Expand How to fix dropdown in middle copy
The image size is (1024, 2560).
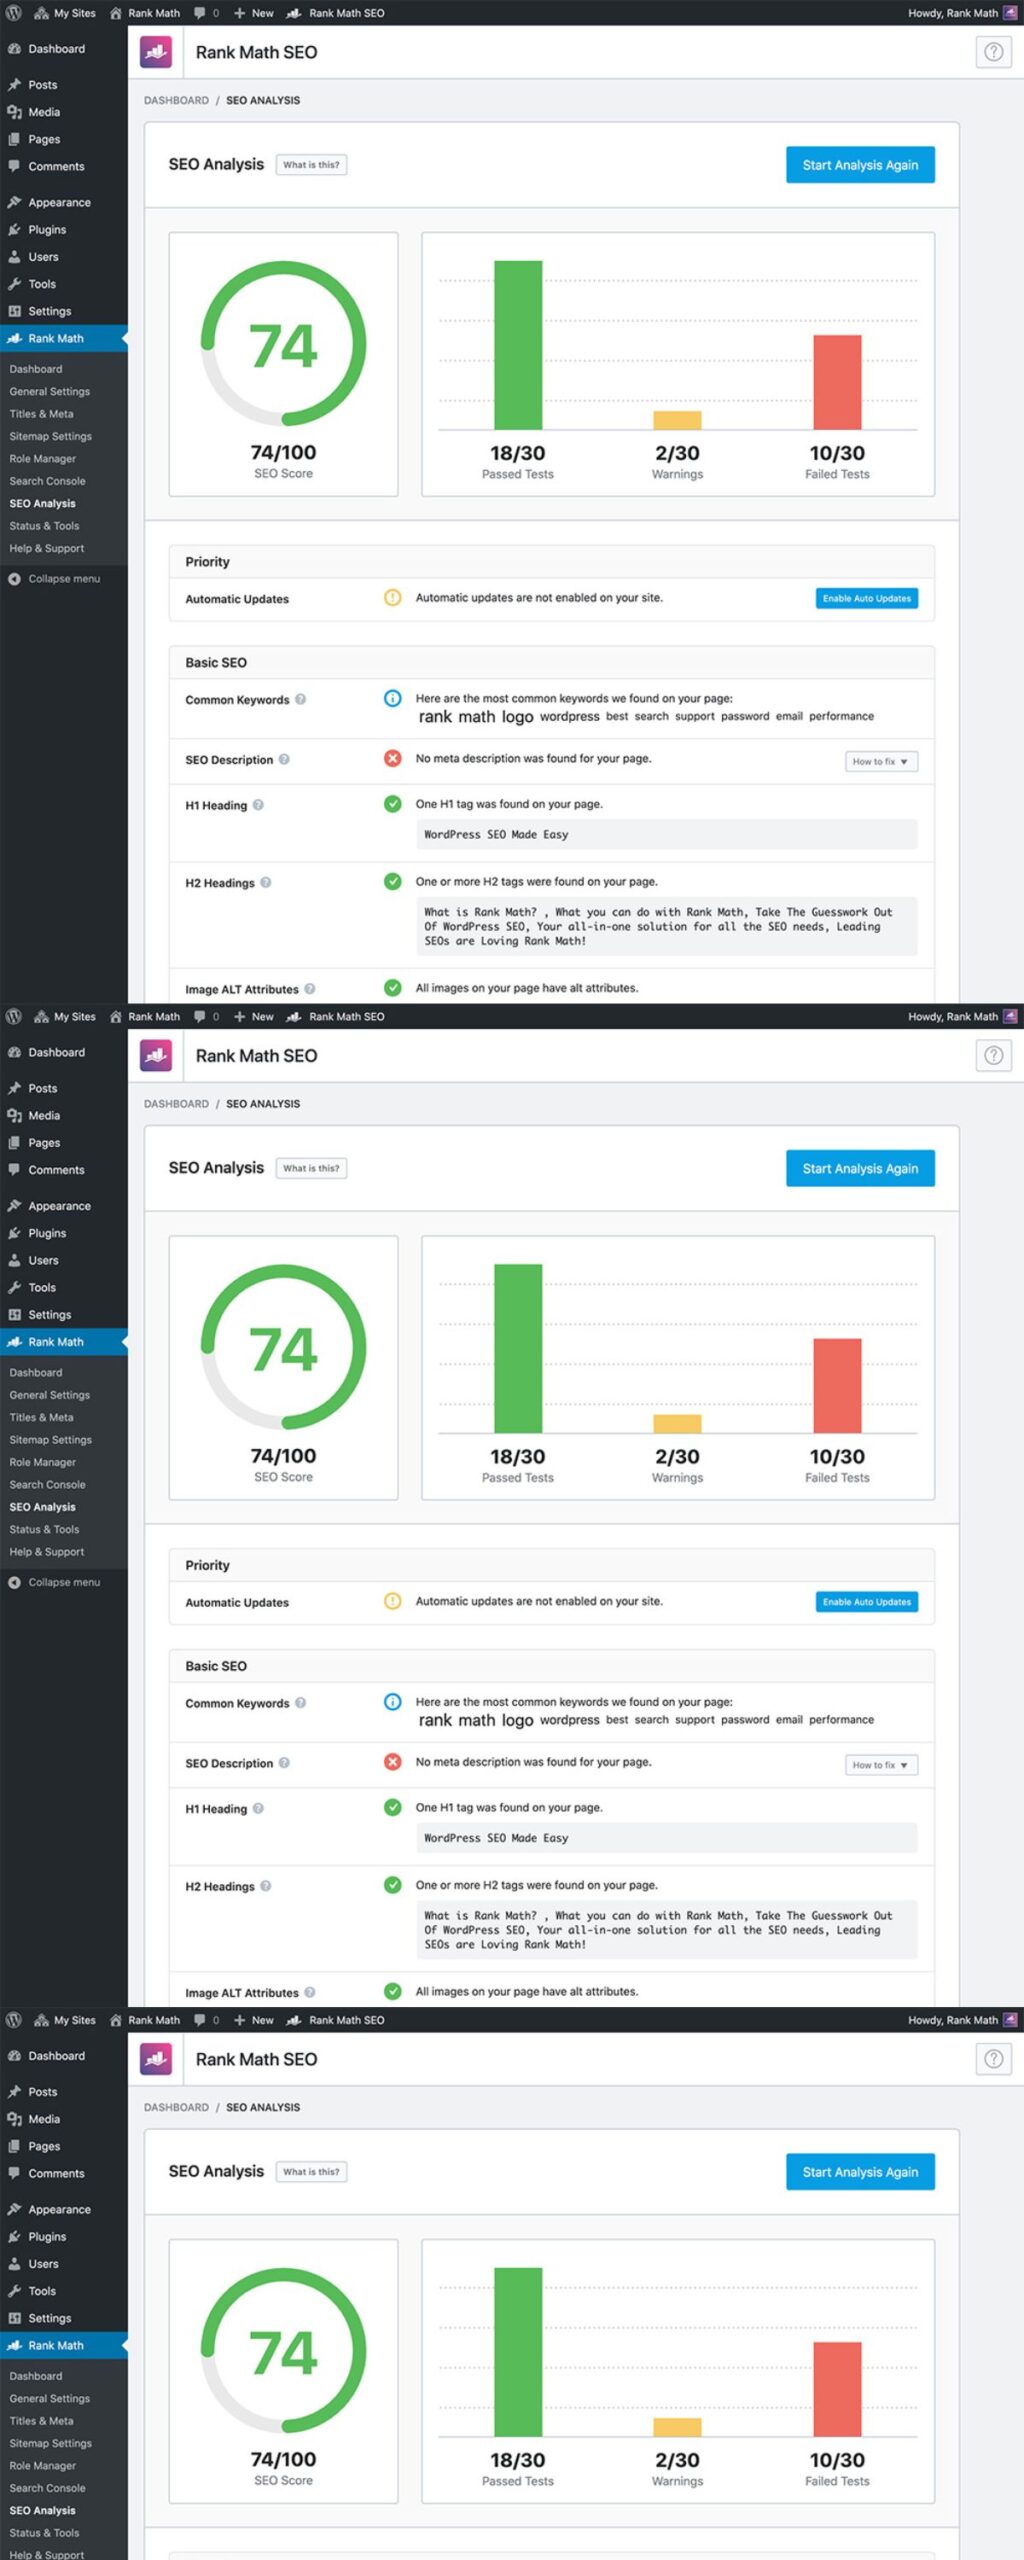pyautogui.click(x=881, y=1765)
